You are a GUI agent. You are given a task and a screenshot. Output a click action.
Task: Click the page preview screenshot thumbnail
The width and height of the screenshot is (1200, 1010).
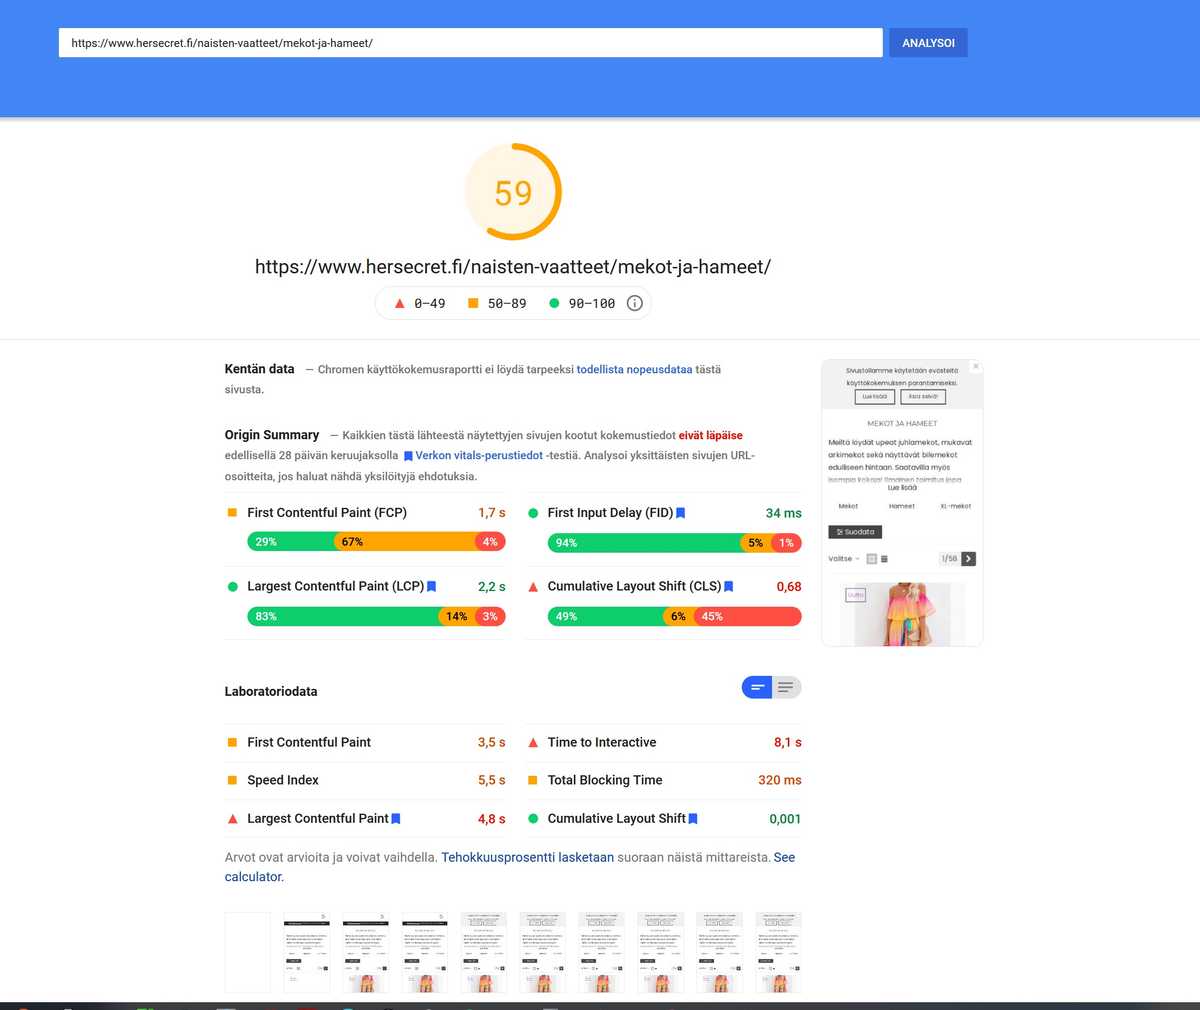pyautogui.click(x=902, y=503)
